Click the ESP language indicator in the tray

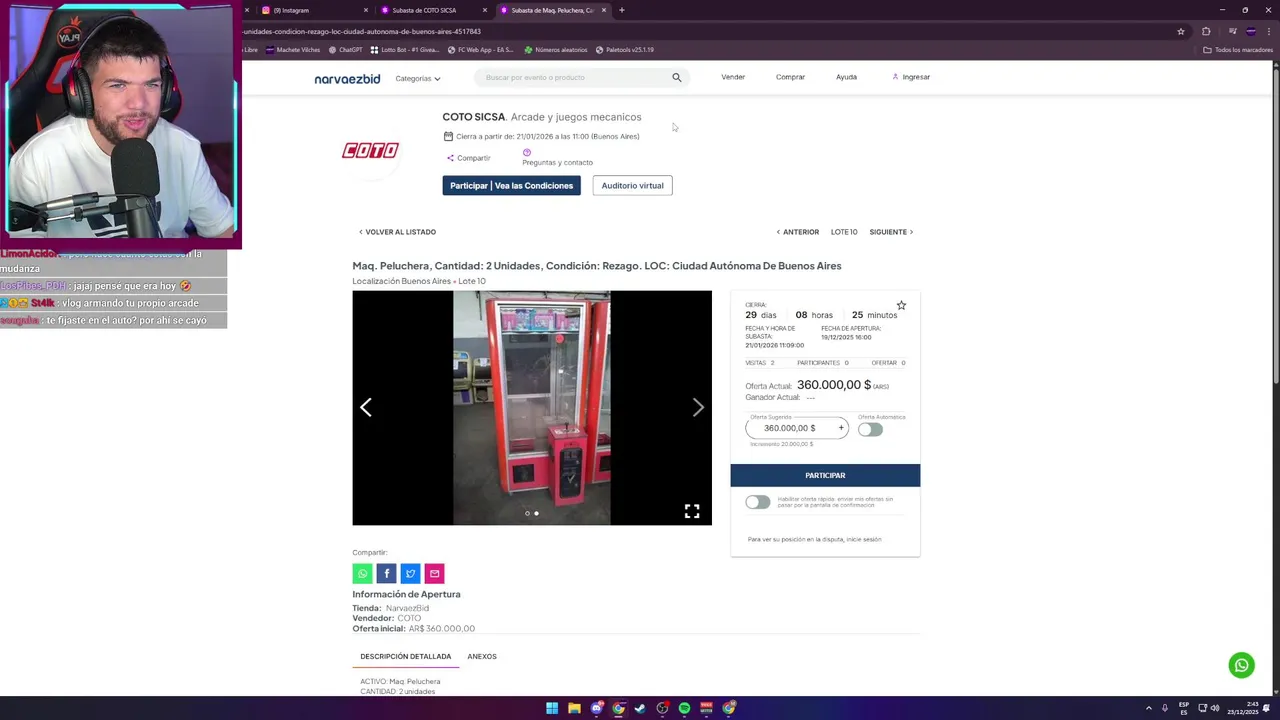(x=1184, y=708)
